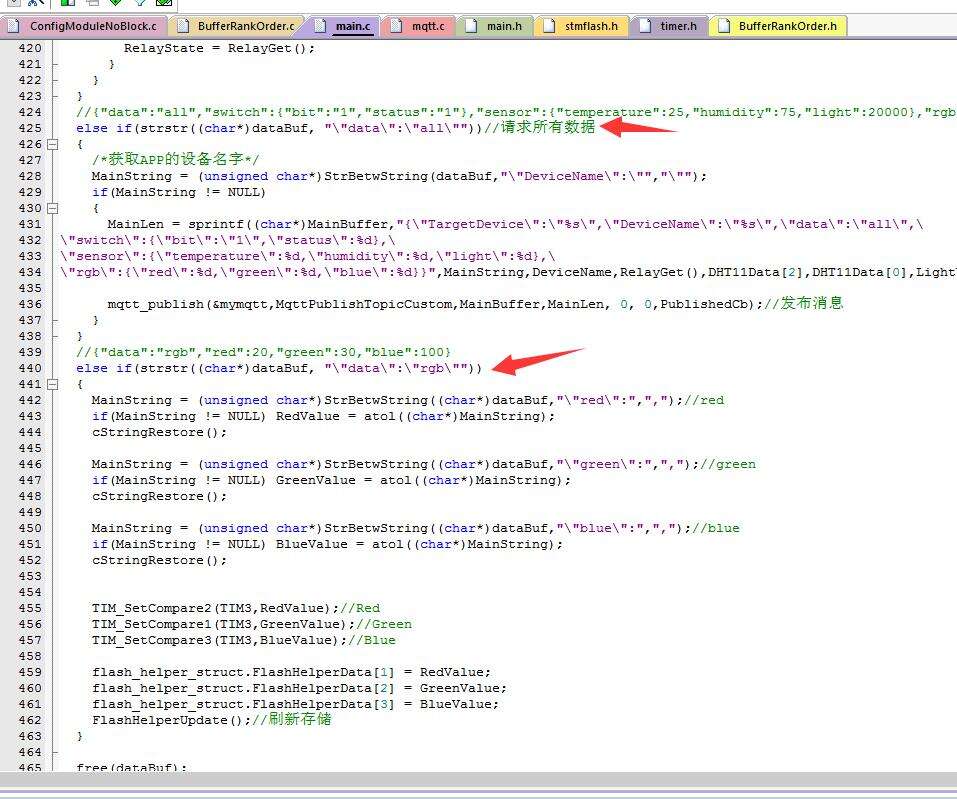
Task: Click the file icon on main.c tab
Action: pos(320,26)
